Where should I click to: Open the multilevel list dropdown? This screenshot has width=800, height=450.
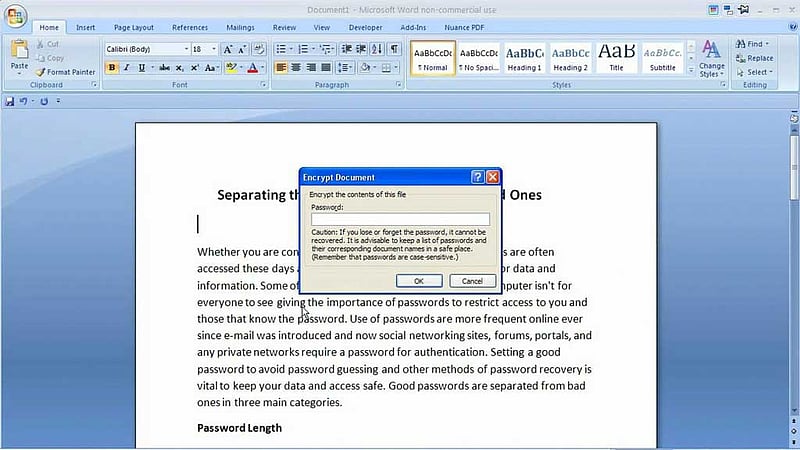point(334,49)
